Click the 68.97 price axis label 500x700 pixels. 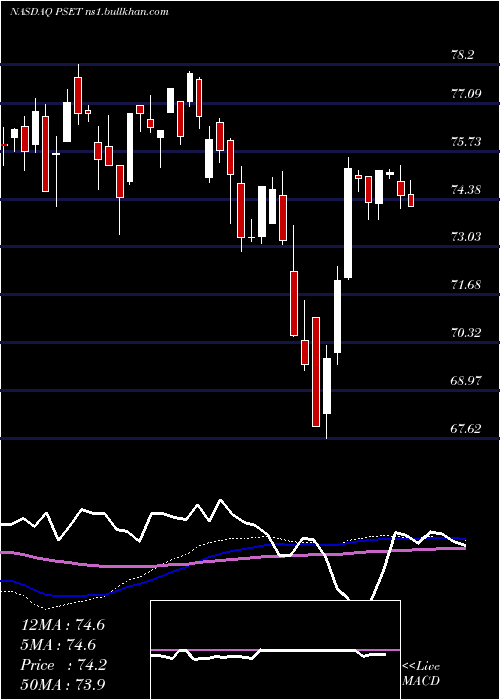(x=467, y=381)
